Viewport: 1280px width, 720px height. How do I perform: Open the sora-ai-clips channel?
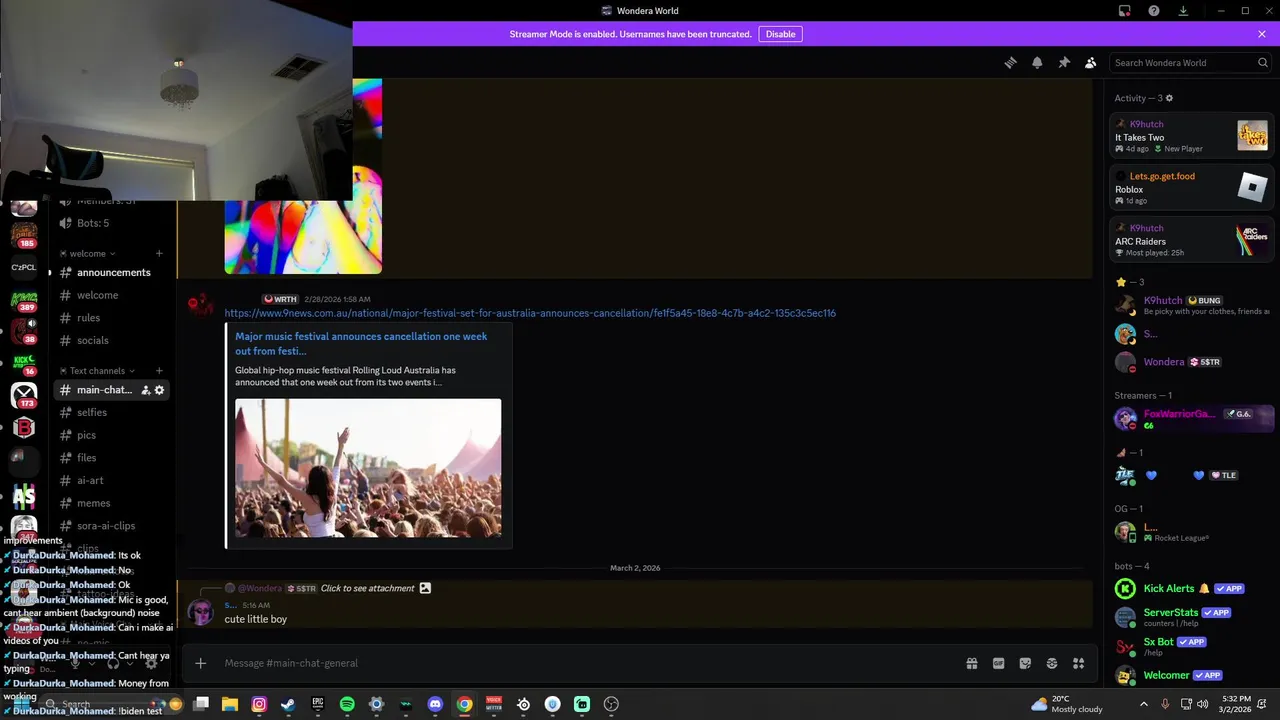(x=112, y=526)
